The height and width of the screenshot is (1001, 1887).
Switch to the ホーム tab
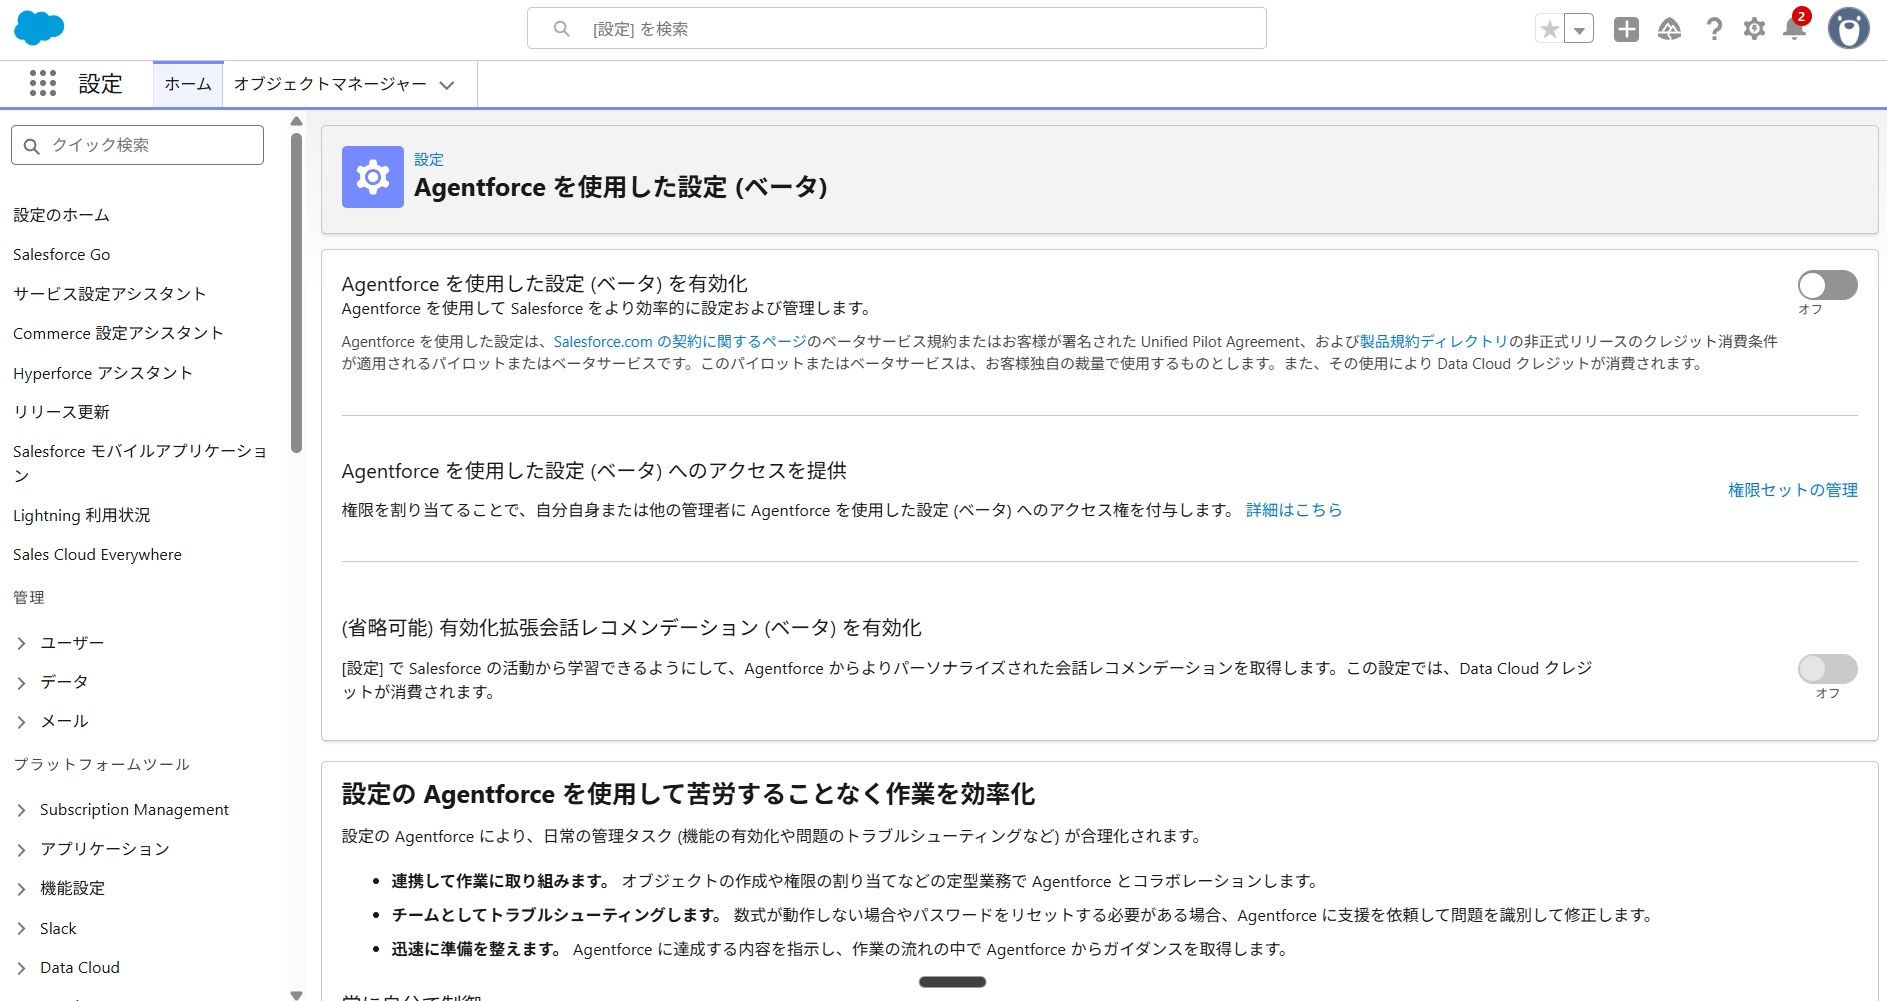[x=187, y=84]
